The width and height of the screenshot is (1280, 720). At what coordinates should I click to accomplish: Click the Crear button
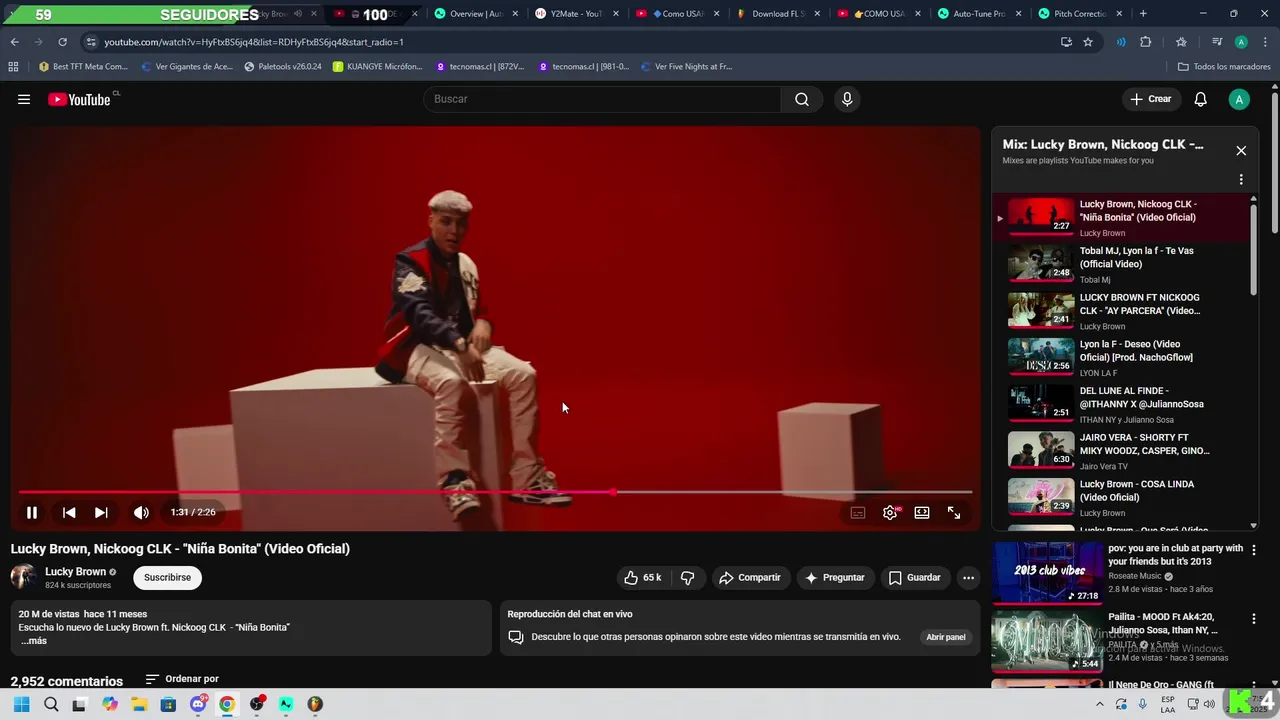coord(1151,99)
